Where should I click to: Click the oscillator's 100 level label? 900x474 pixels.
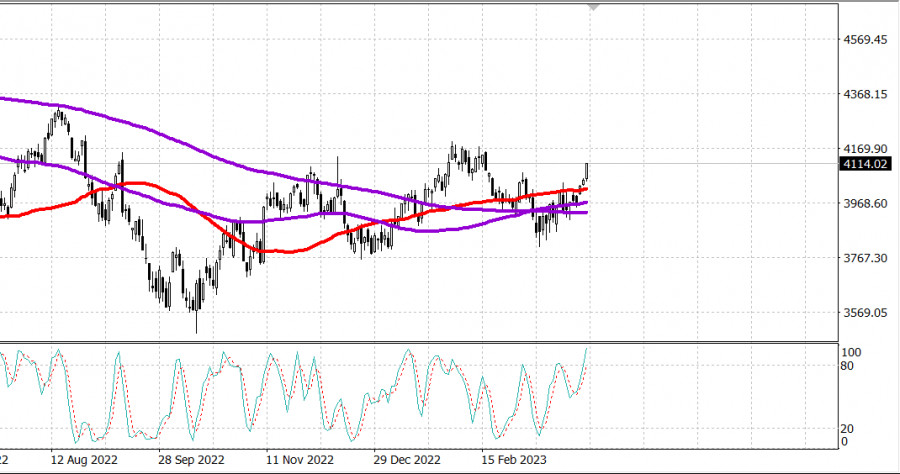[x=851, y=353]
